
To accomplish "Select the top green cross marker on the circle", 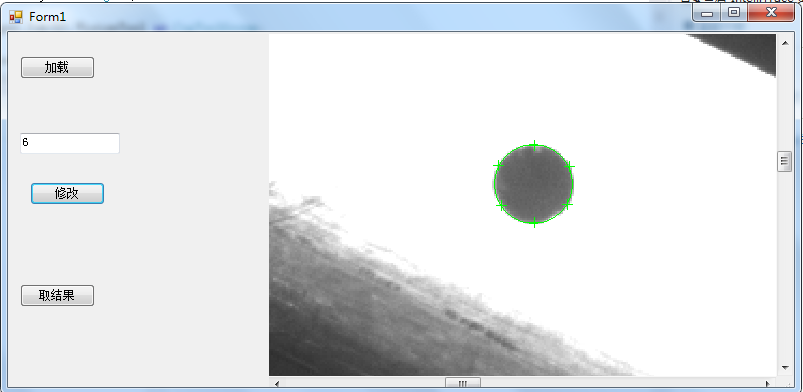I will coord(534,146).
